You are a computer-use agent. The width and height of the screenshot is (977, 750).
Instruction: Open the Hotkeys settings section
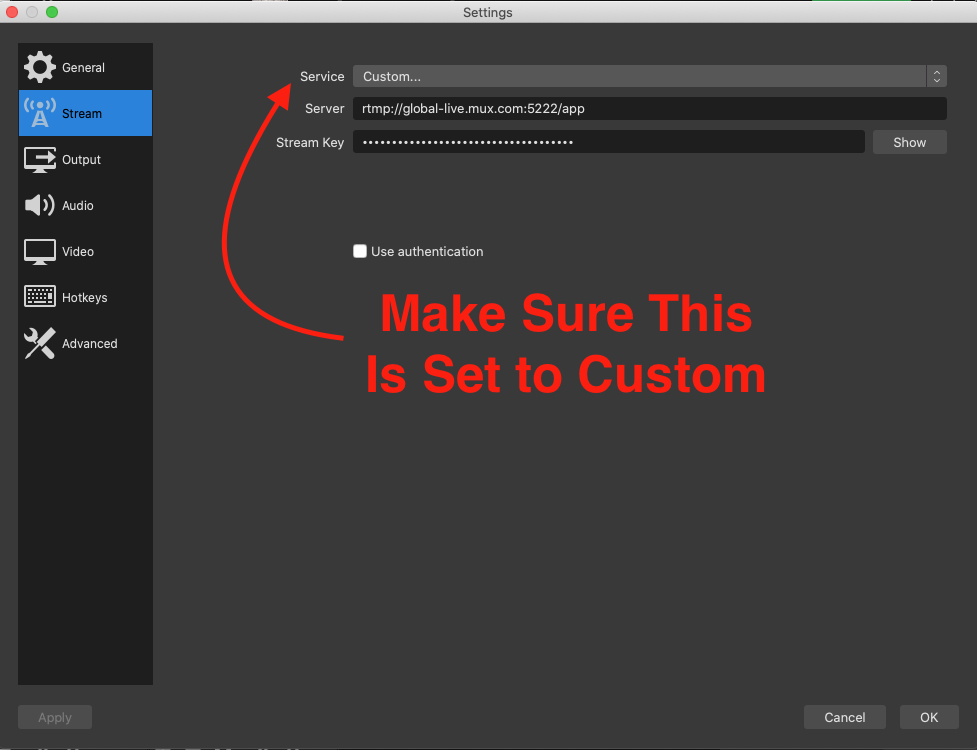[85, 297]
